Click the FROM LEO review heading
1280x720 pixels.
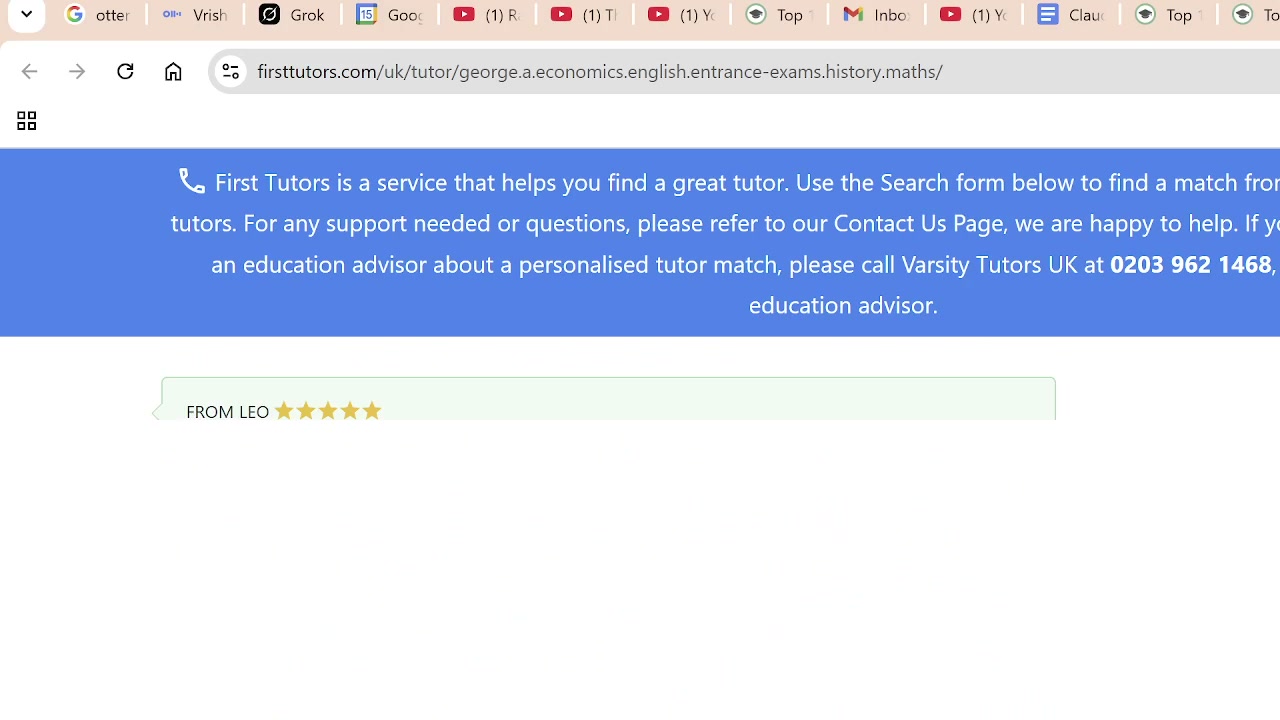227,412
